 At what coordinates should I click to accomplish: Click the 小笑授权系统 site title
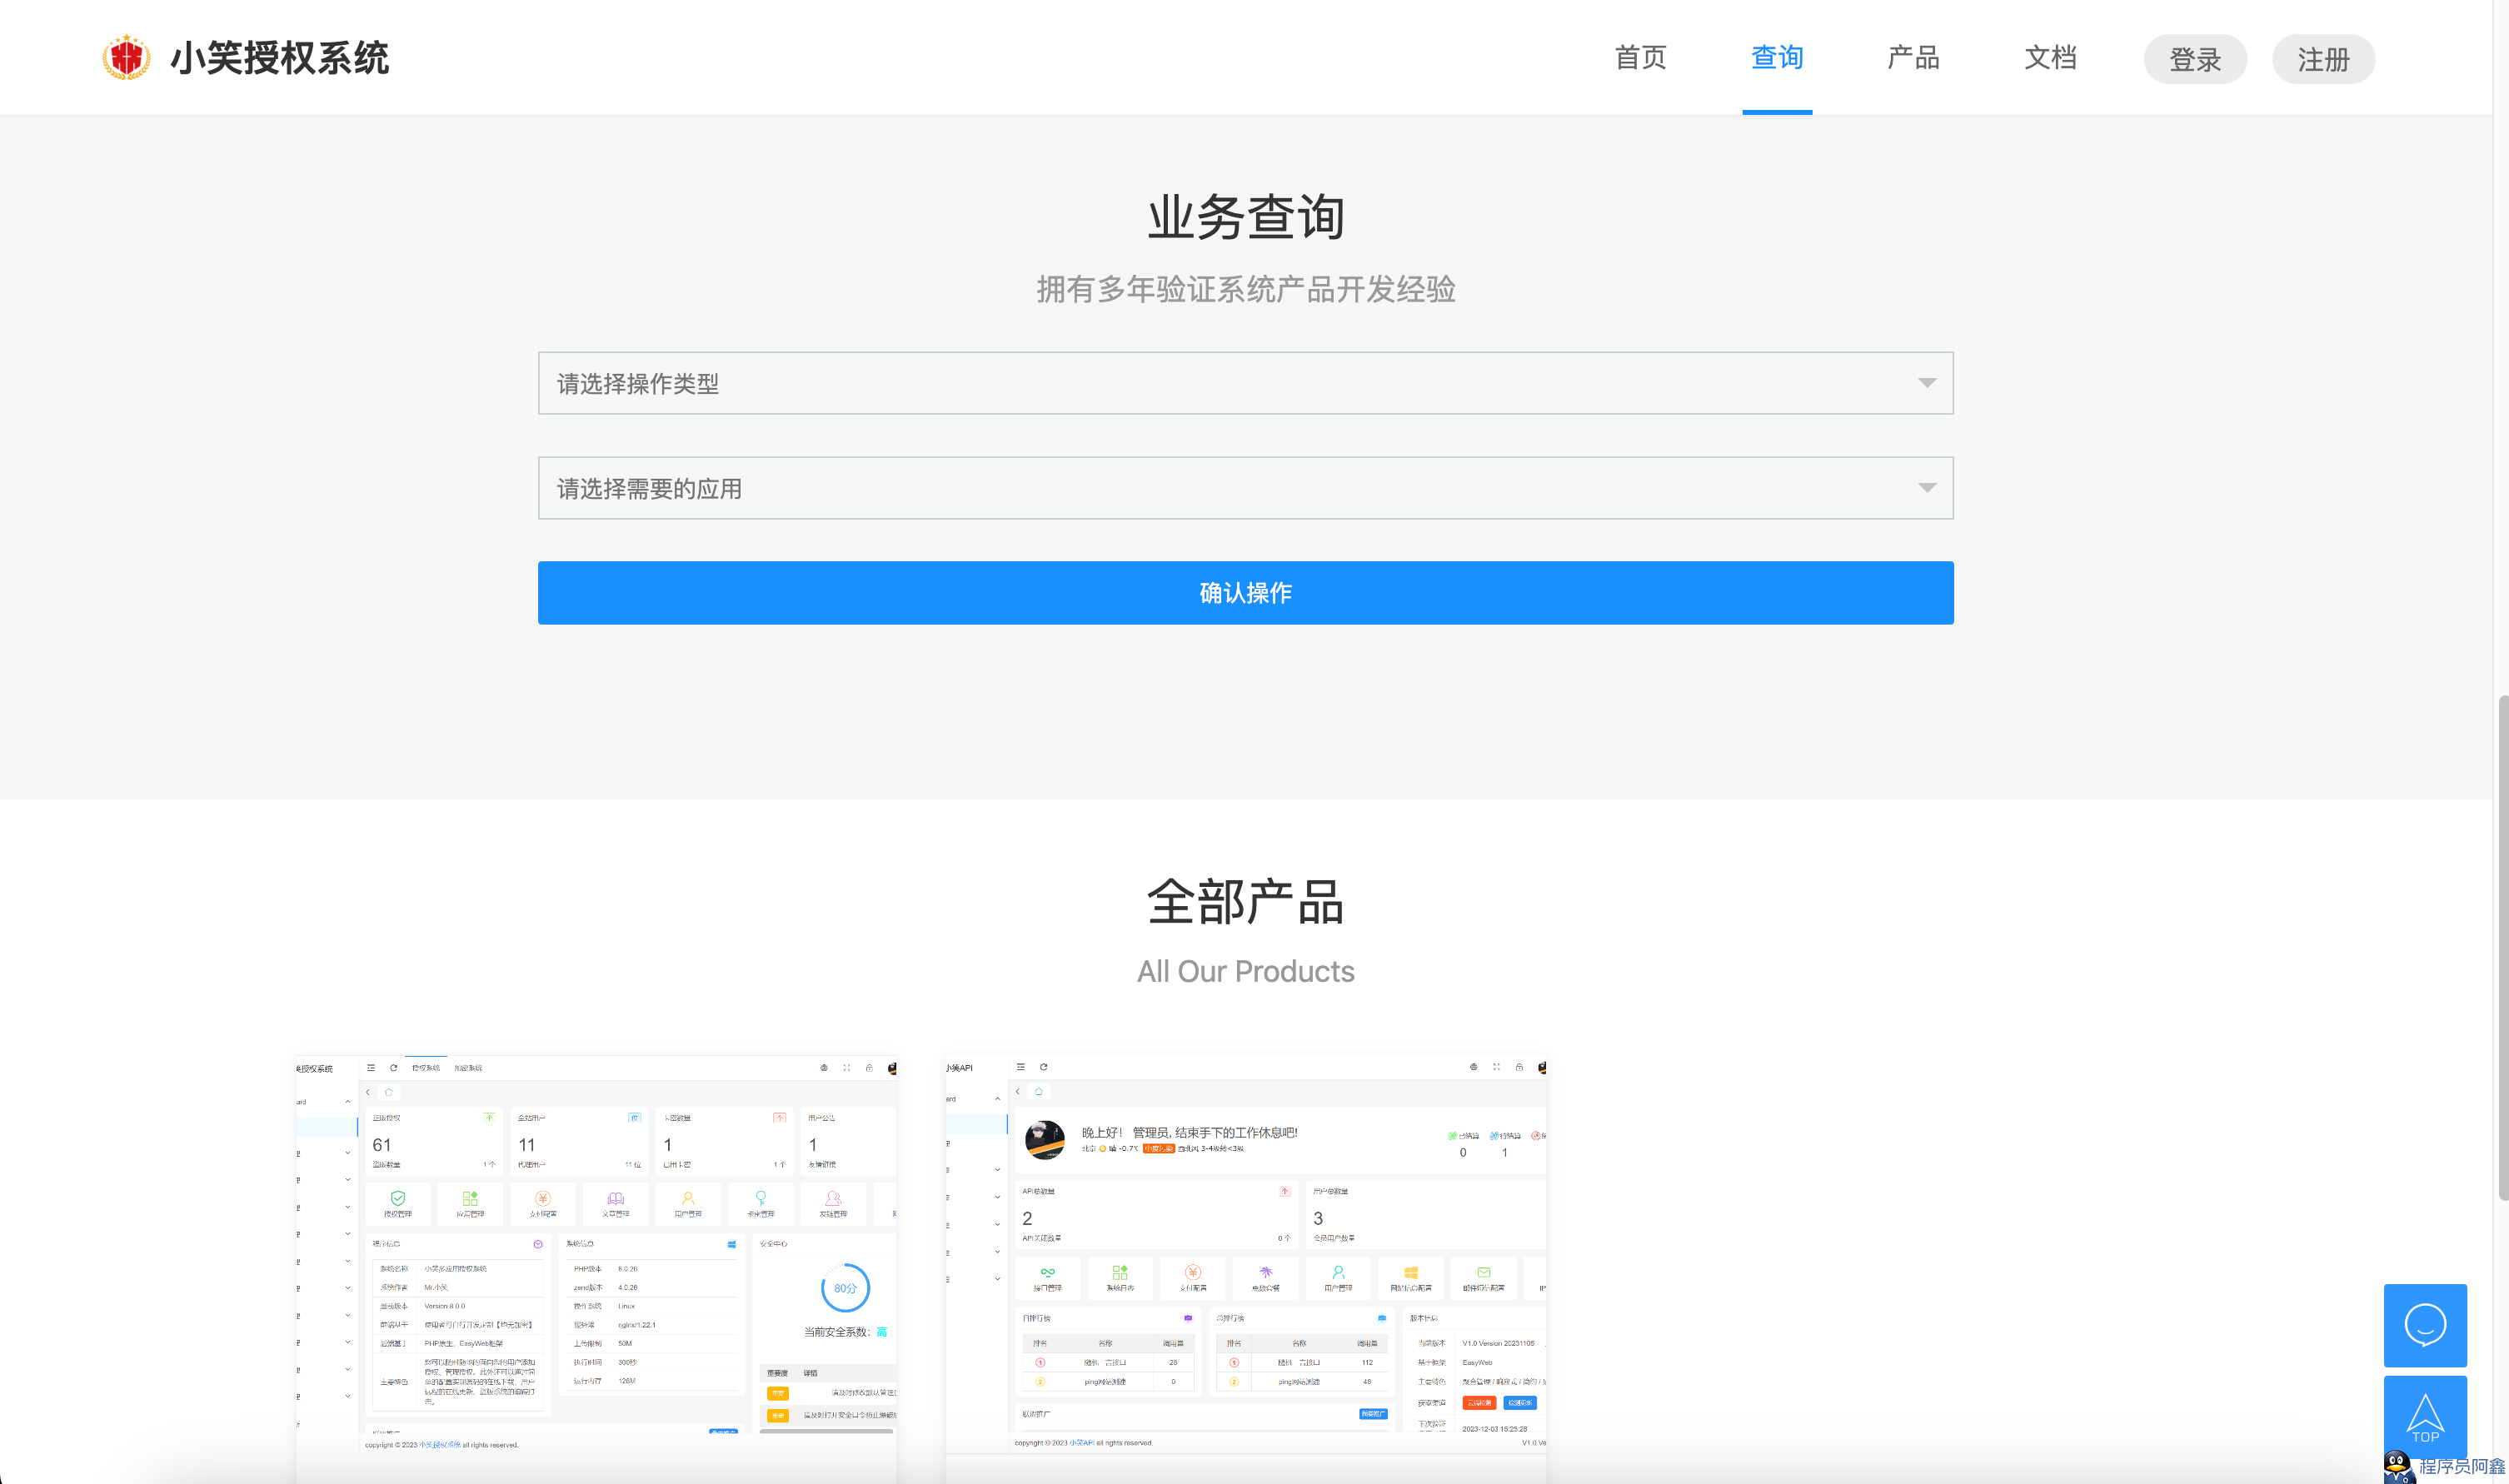[279, 58]
